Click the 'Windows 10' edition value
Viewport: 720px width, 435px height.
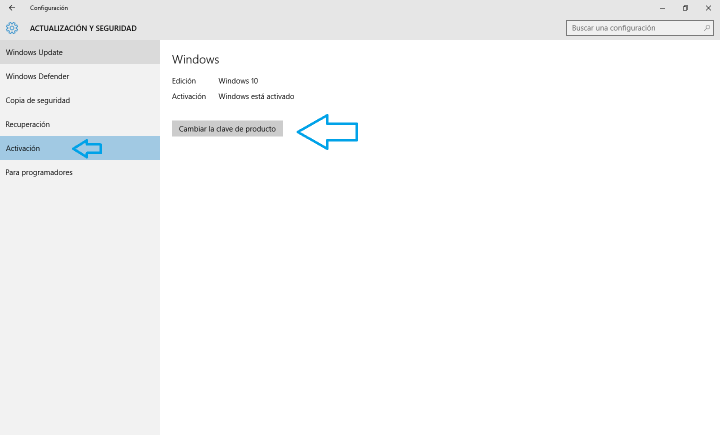point(238,81)
